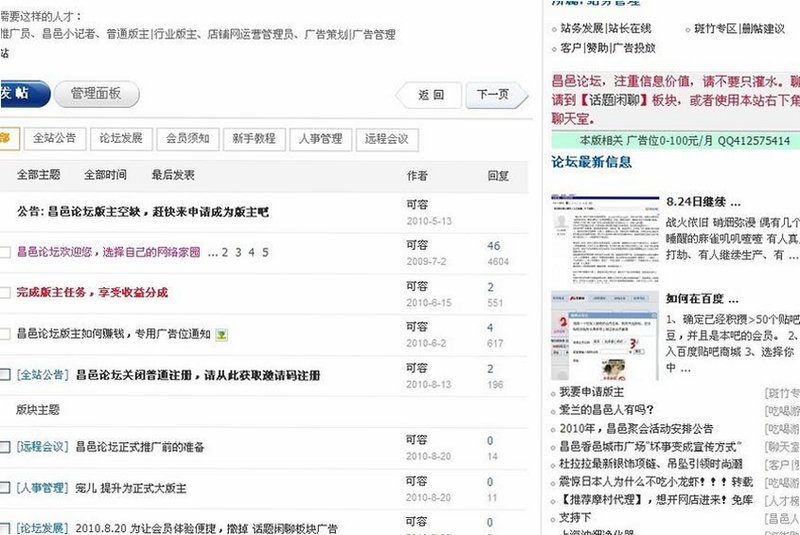Image resolution: width=800 pixels, height=535 pixels.
Task: Open 斑竹专区|删帖建议 sidebar link
Action: tap(739, 29)
